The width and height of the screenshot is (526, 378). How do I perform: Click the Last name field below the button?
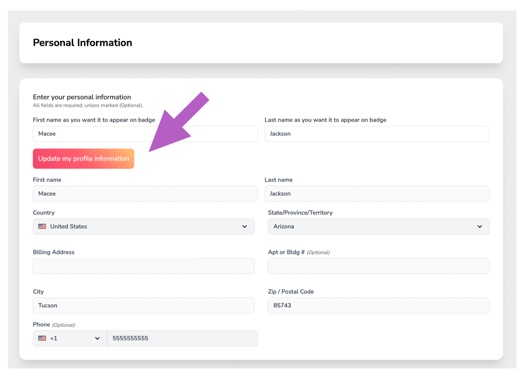coord(377,194)
